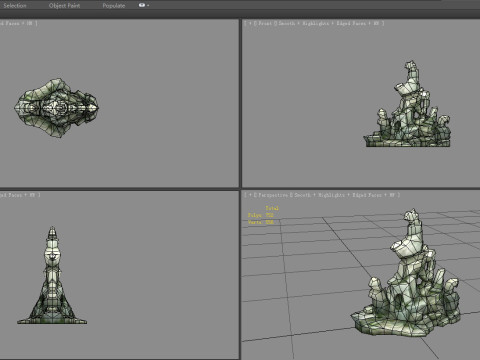Click the Edged Faces label in top-left viewport
This screenshot has height=360, width=480.
[x=9, y=23]
